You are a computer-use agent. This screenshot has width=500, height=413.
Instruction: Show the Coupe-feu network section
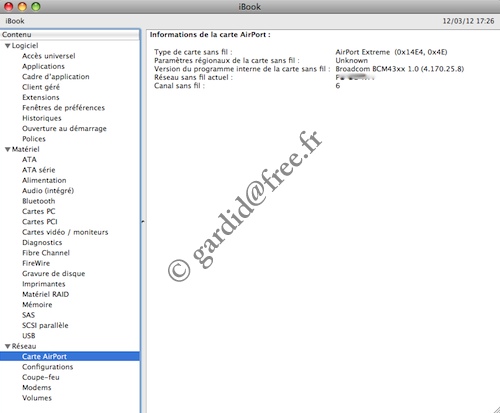pos(41,377)
